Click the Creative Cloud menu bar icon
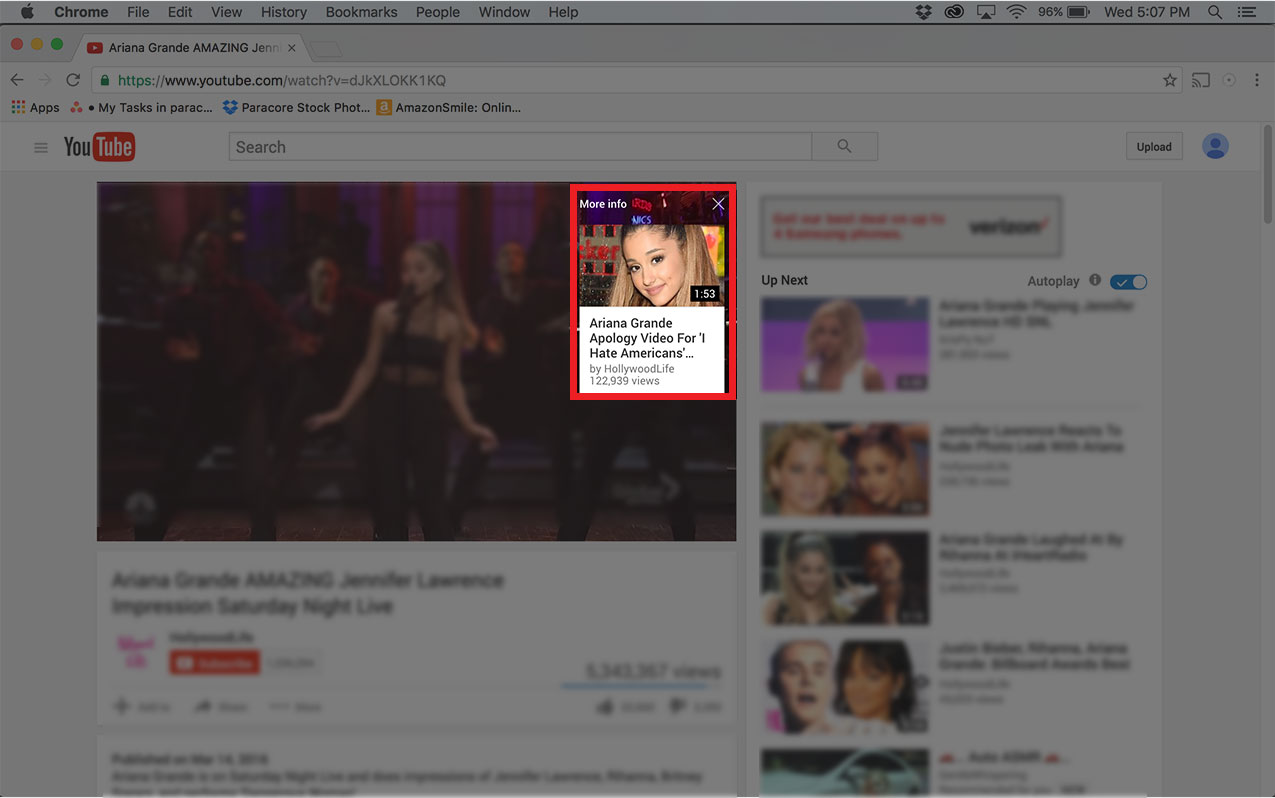 [x=953, y=12]
